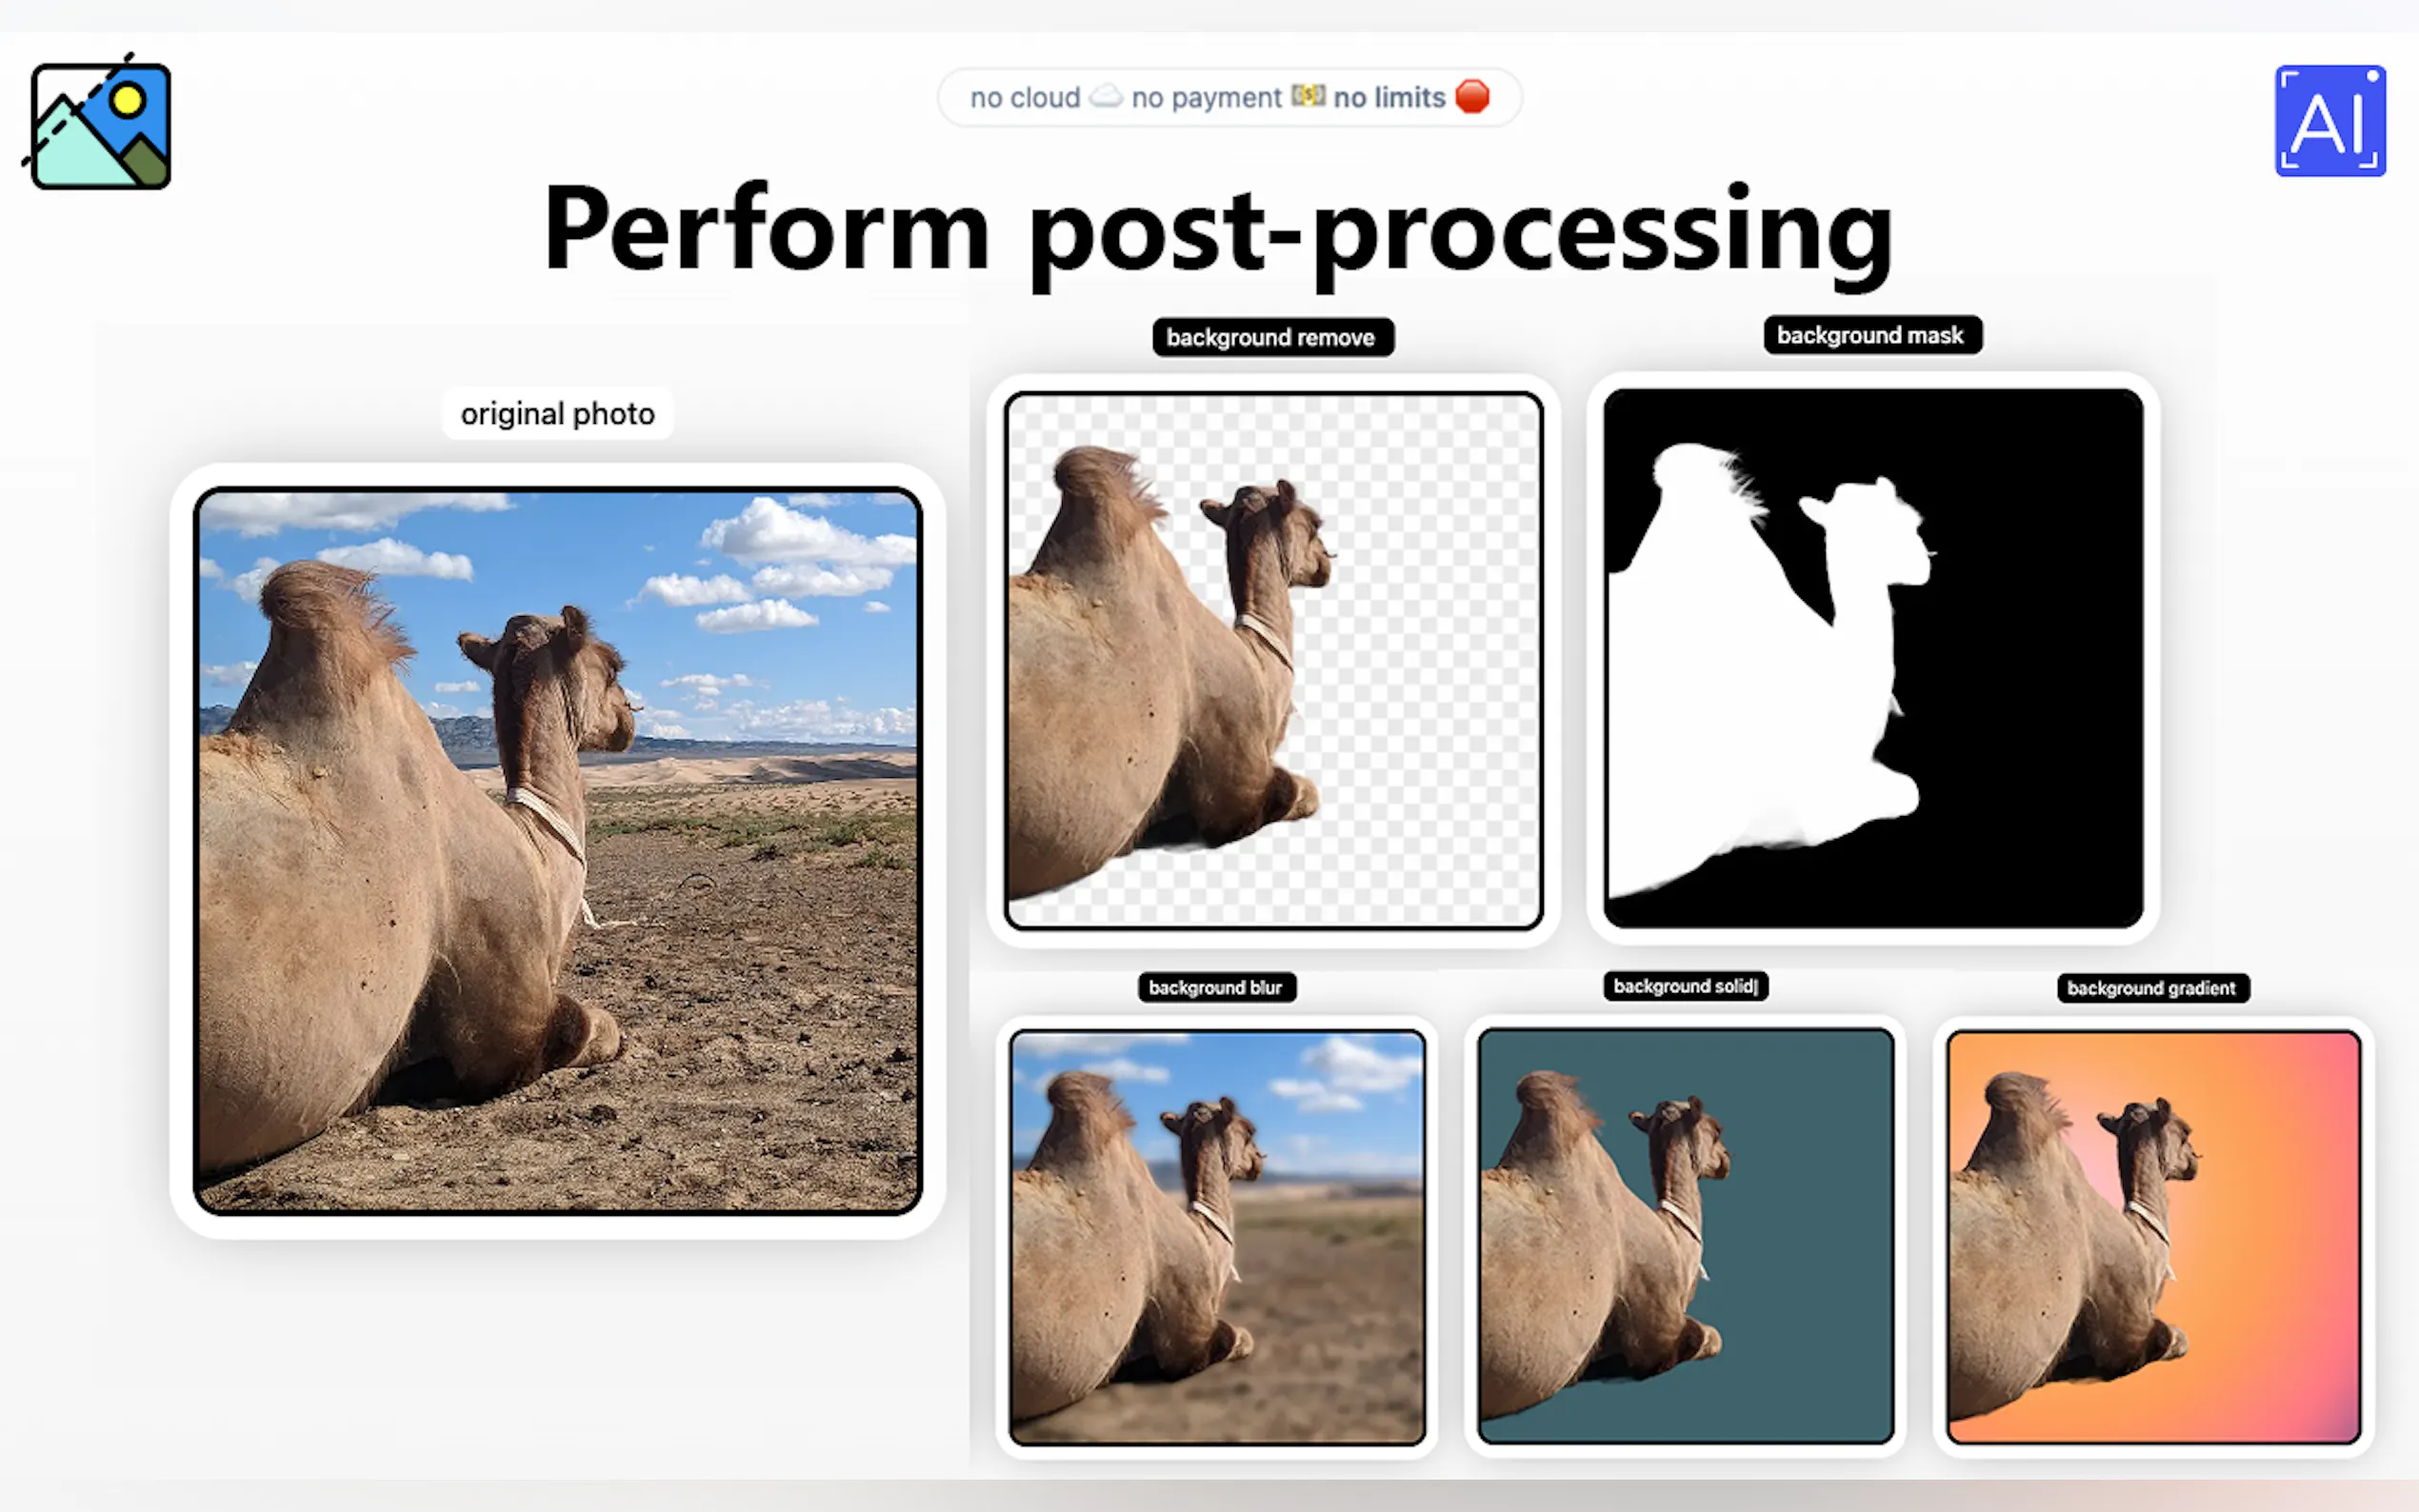Click the 'original photo' label

click(557, 414)
